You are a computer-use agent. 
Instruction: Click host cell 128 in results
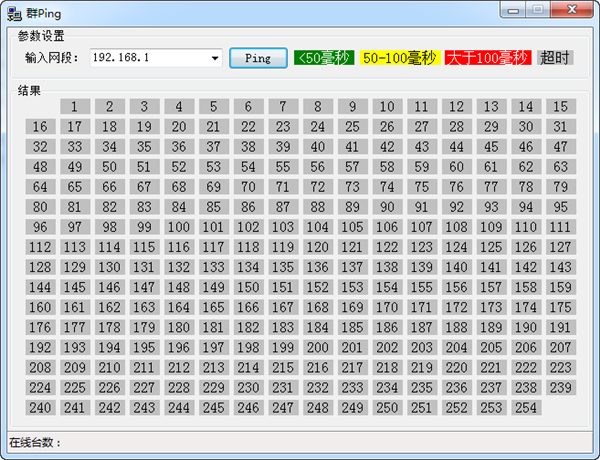click(40, 267)
